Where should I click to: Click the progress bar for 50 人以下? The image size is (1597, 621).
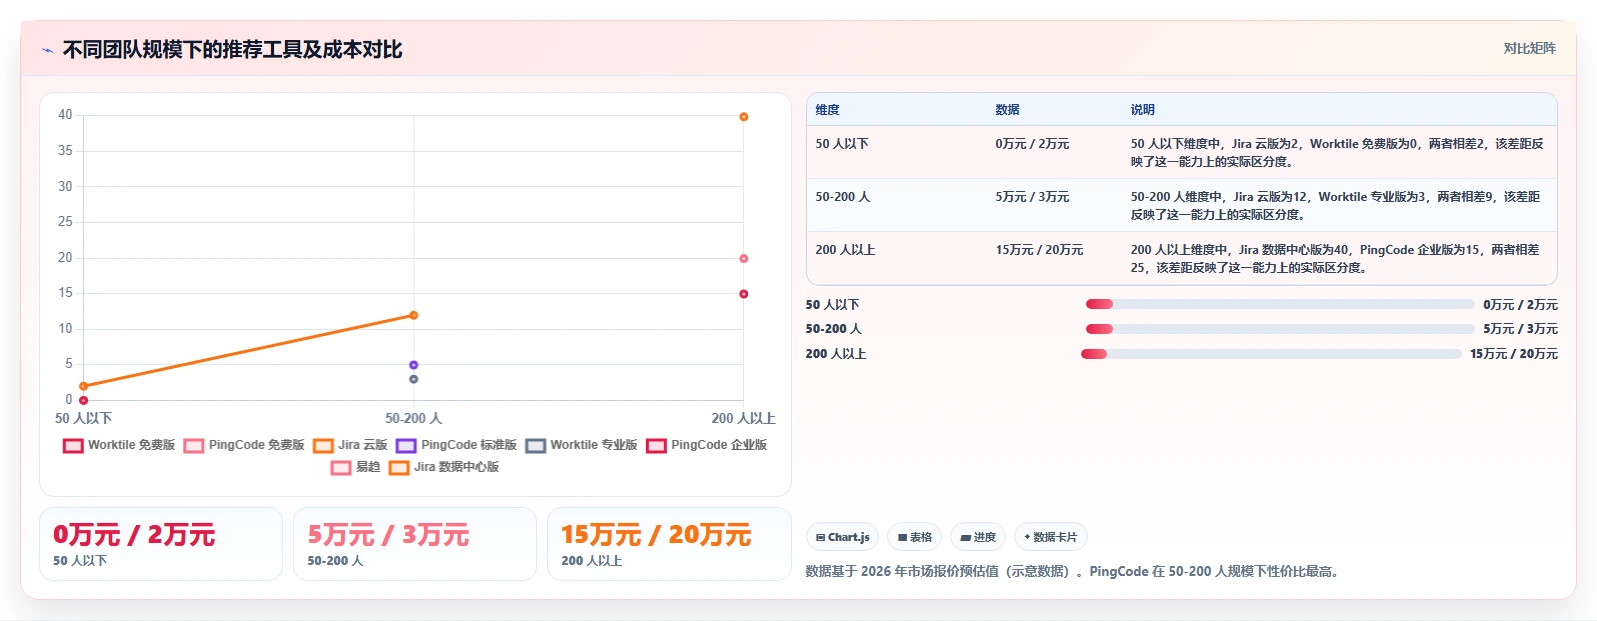tap(1280, 304)
